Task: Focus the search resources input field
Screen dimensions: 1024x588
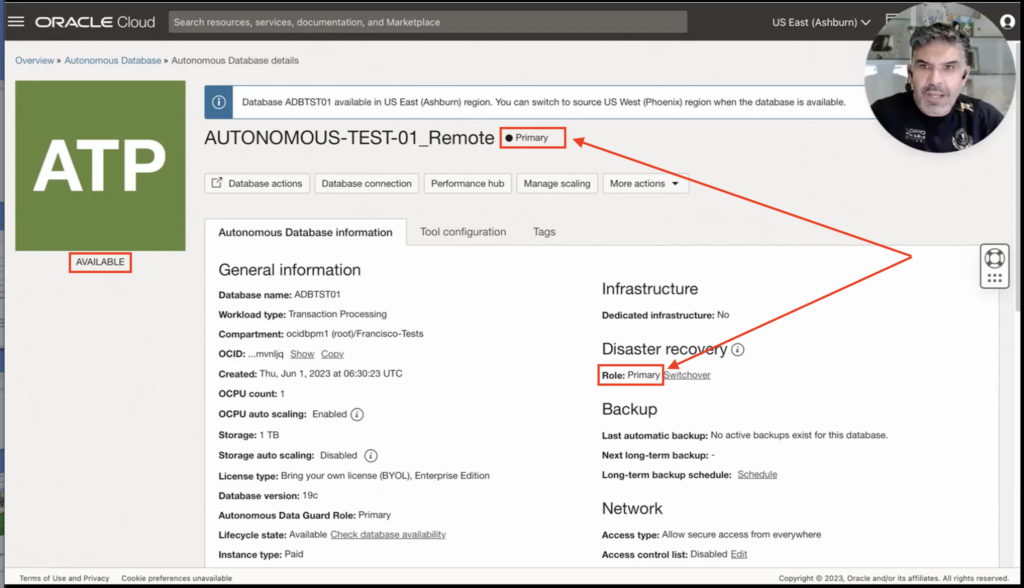Action: tap(428, 22)
